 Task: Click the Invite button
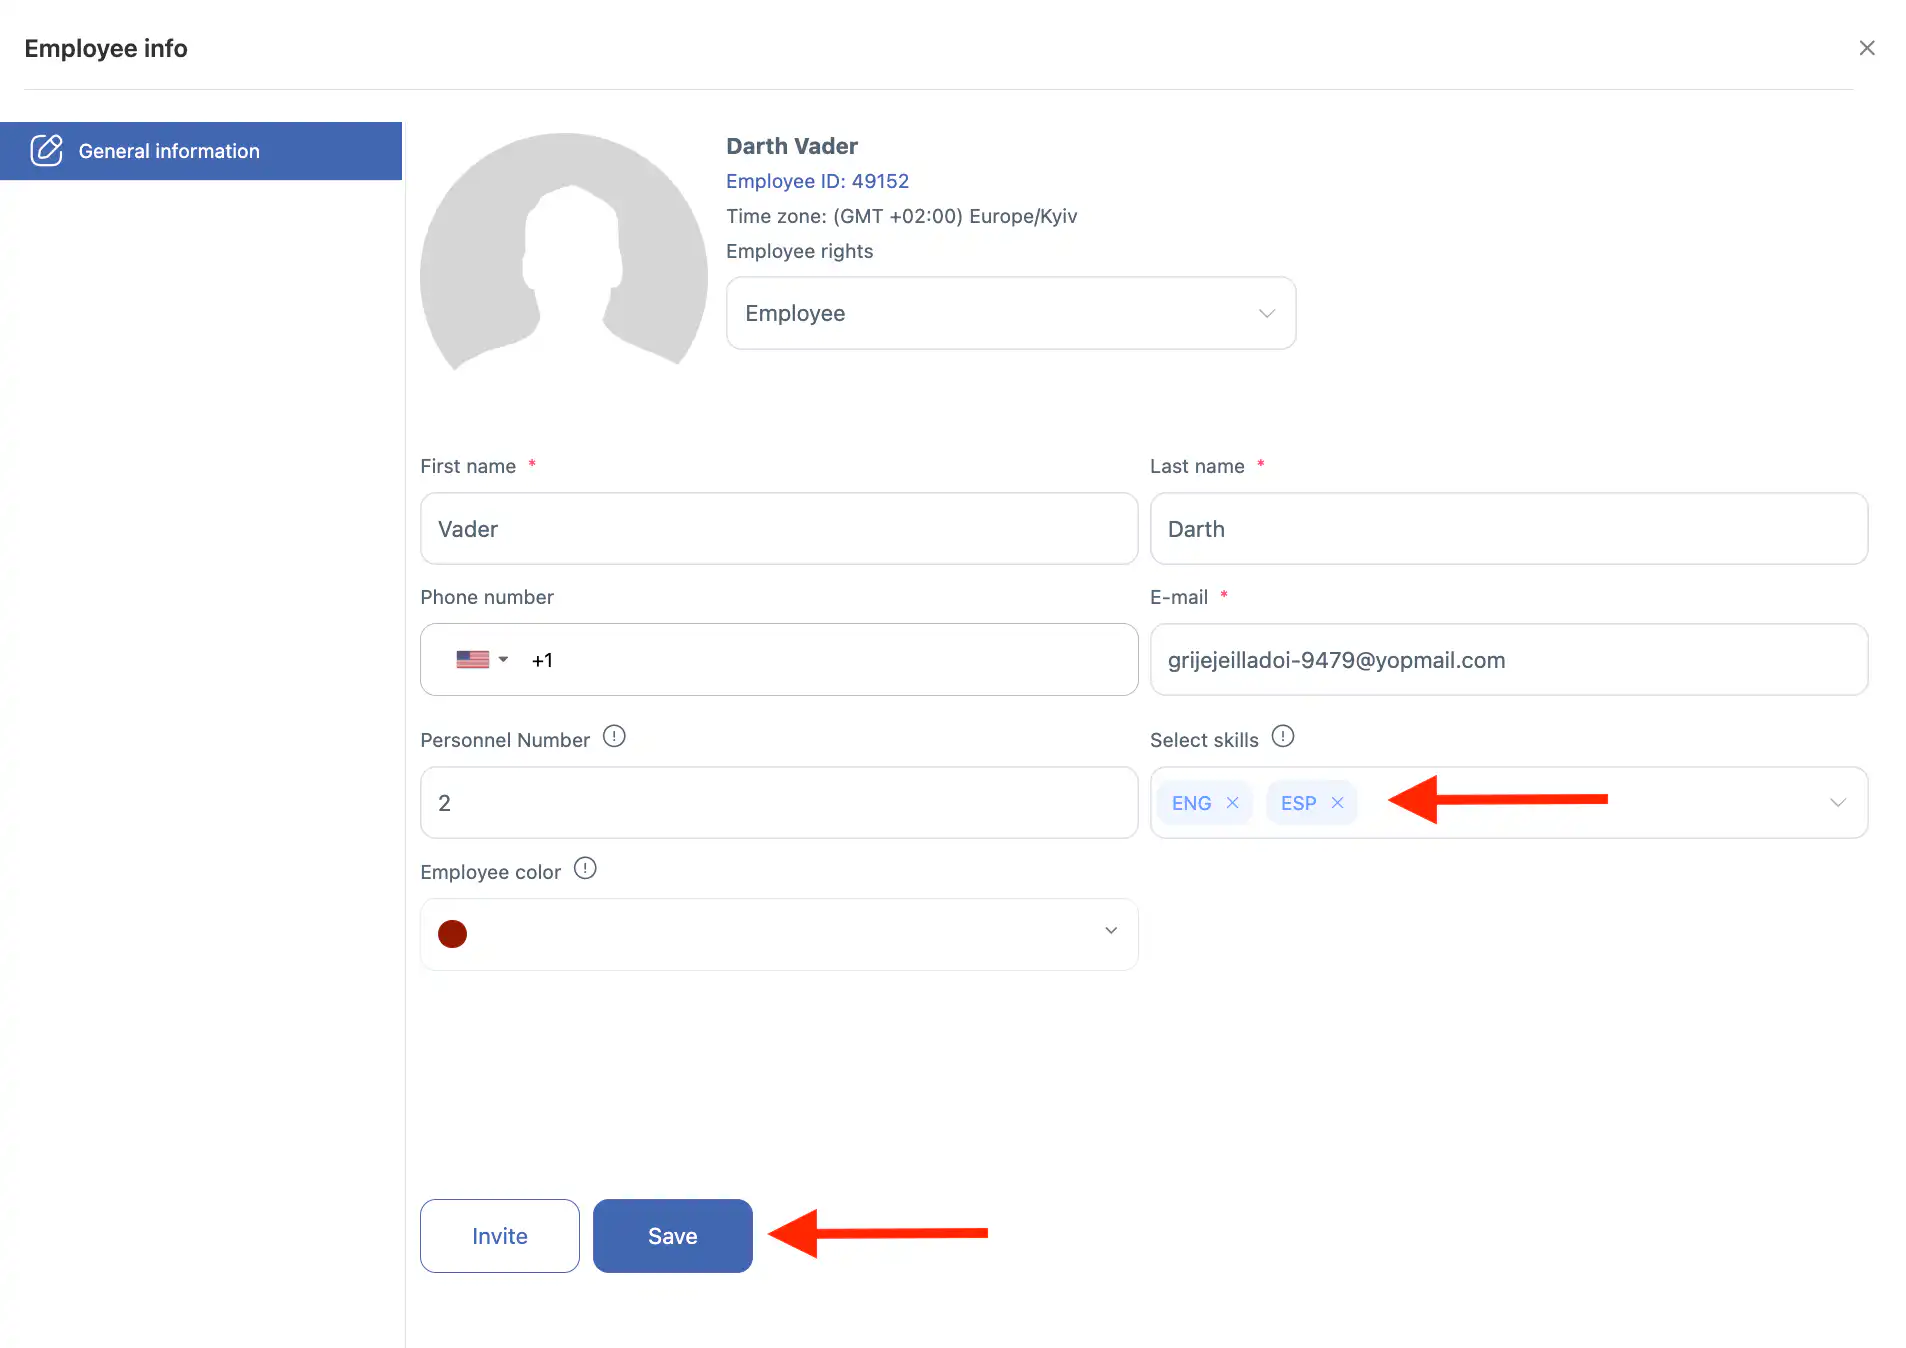tap(499, 1236)
